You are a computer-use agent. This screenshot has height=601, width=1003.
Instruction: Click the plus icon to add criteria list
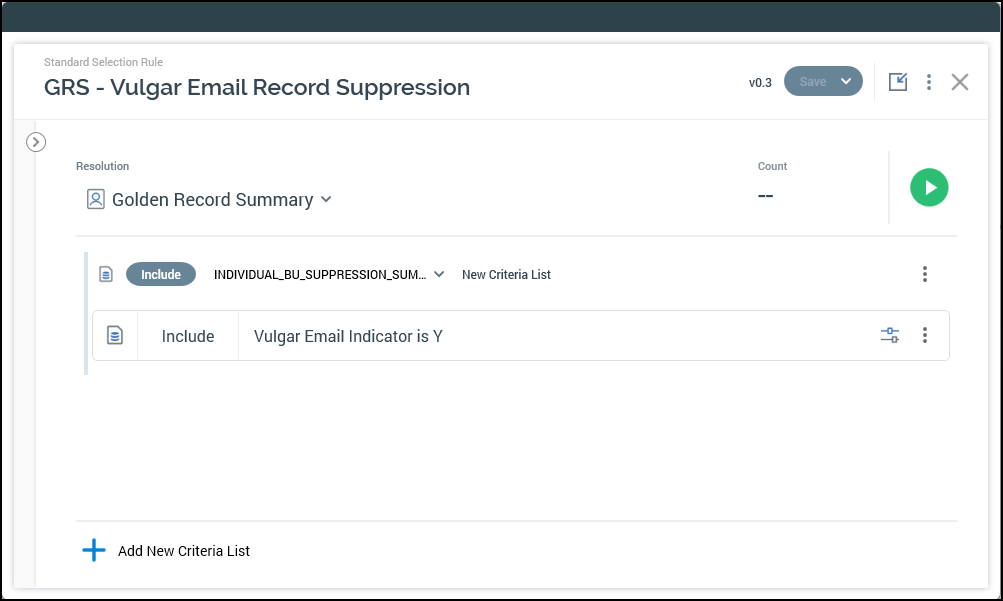(94, 551)
